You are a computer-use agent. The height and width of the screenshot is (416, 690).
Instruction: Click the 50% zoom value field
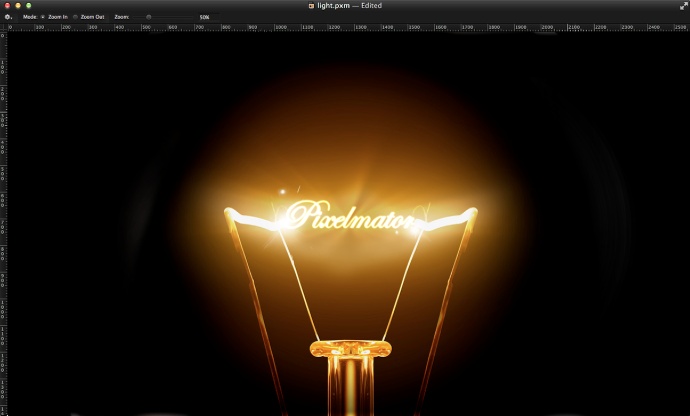tap(208, 17)
